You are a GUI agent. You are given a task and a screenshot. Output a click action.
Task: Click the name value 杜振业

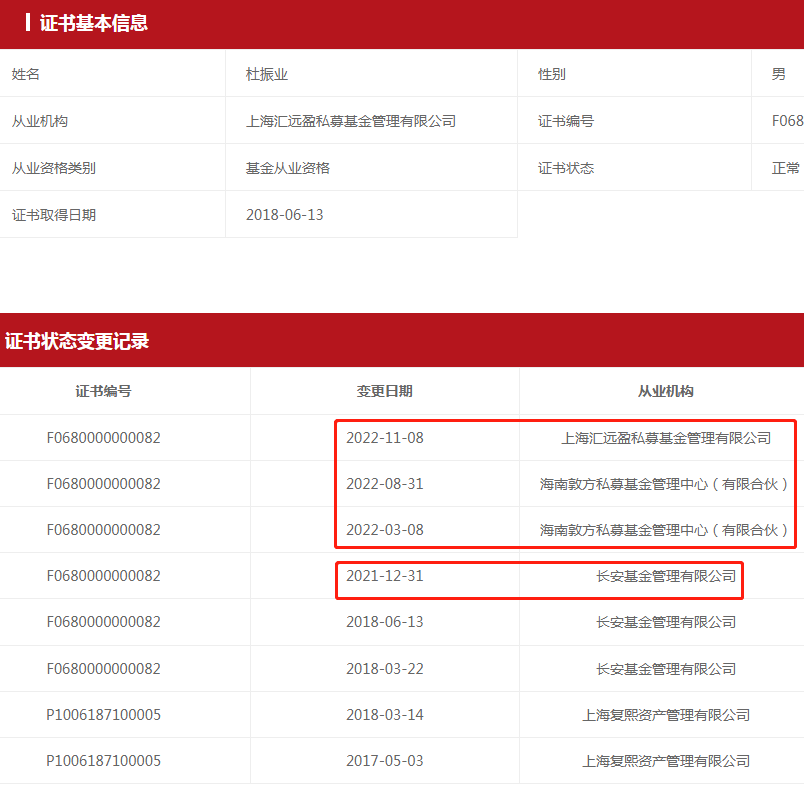[267, 74]
